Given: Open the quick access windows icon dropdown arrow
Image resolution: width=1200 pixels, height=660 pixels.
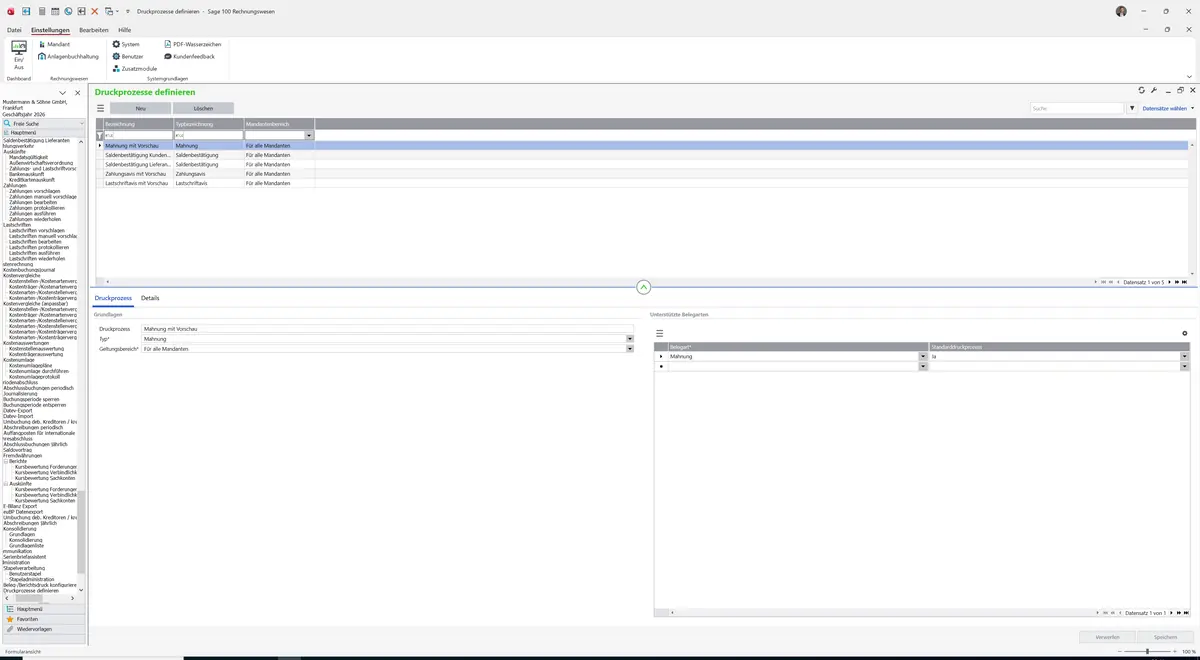Looking at the screenshot, I should tap(117, 11).
